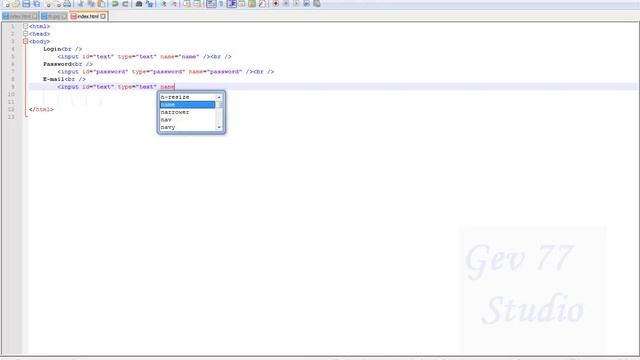The width and height of the screenshot is (640, 360).
Task: Switch to the inactive blue-icon index.html tab
Action: (20, 16)
